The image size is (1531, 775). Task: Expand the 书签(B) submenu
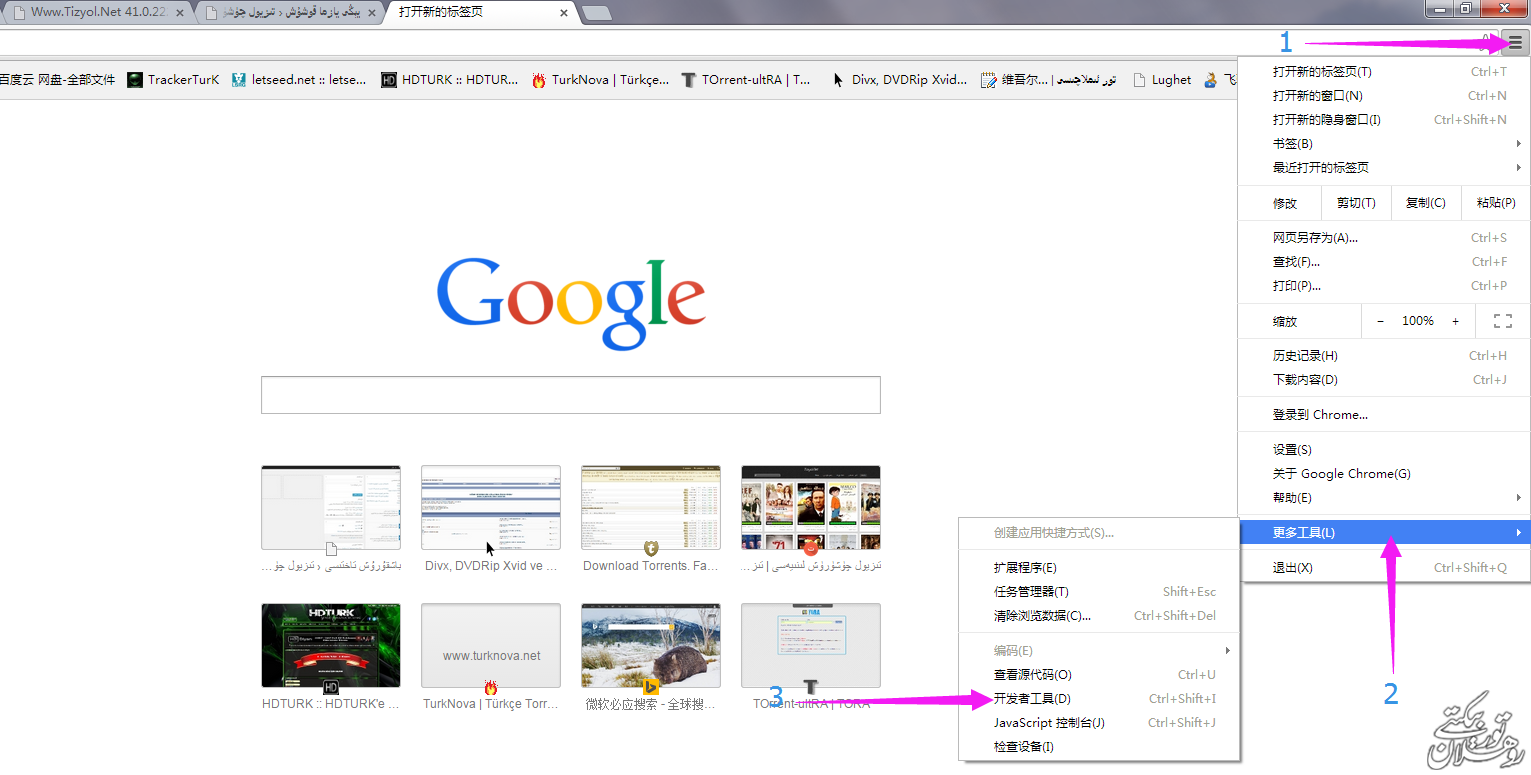[x=1384, y=144]
